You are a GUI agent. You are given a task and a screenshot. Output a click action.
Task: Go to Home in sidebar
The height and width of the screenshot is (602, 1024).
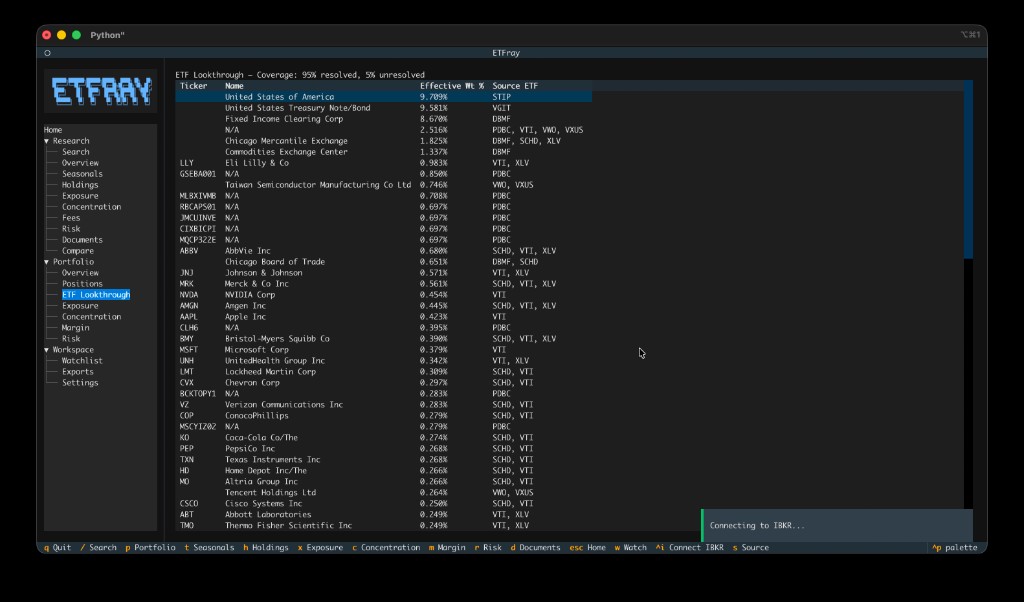click(53, 130)
